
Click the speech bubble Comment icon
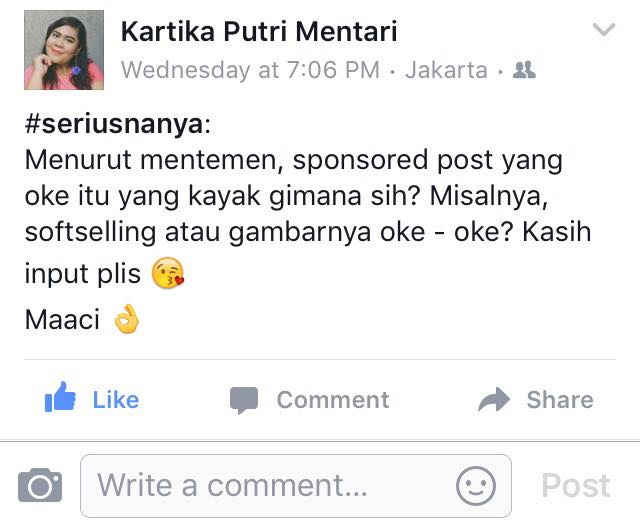244,400
